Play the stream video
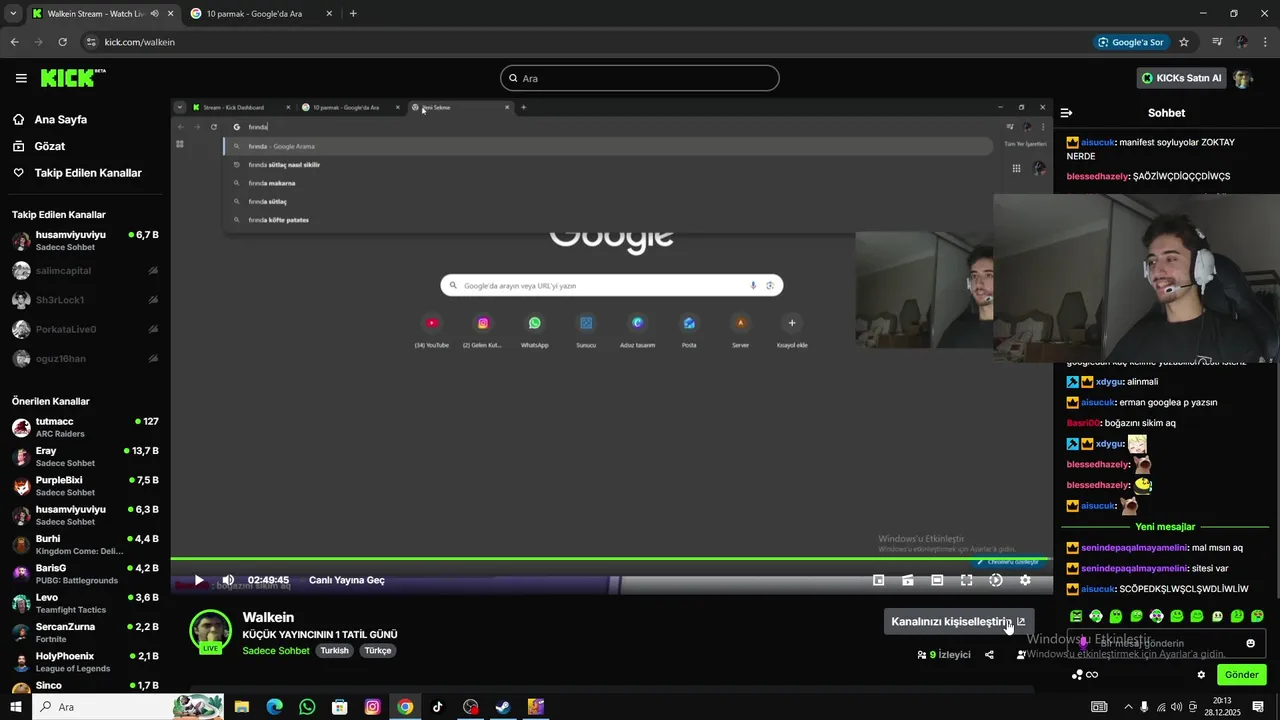 pyautogui.click(x=199, y=580)
